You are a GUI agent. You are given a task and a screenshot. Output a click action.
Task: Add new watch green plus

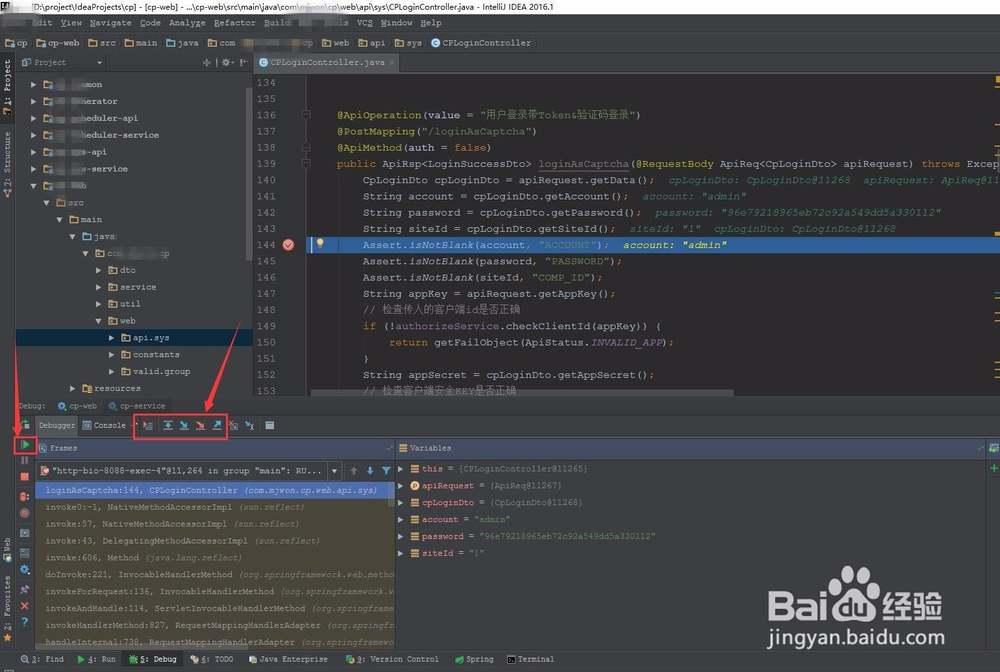[x=994, y=469]
